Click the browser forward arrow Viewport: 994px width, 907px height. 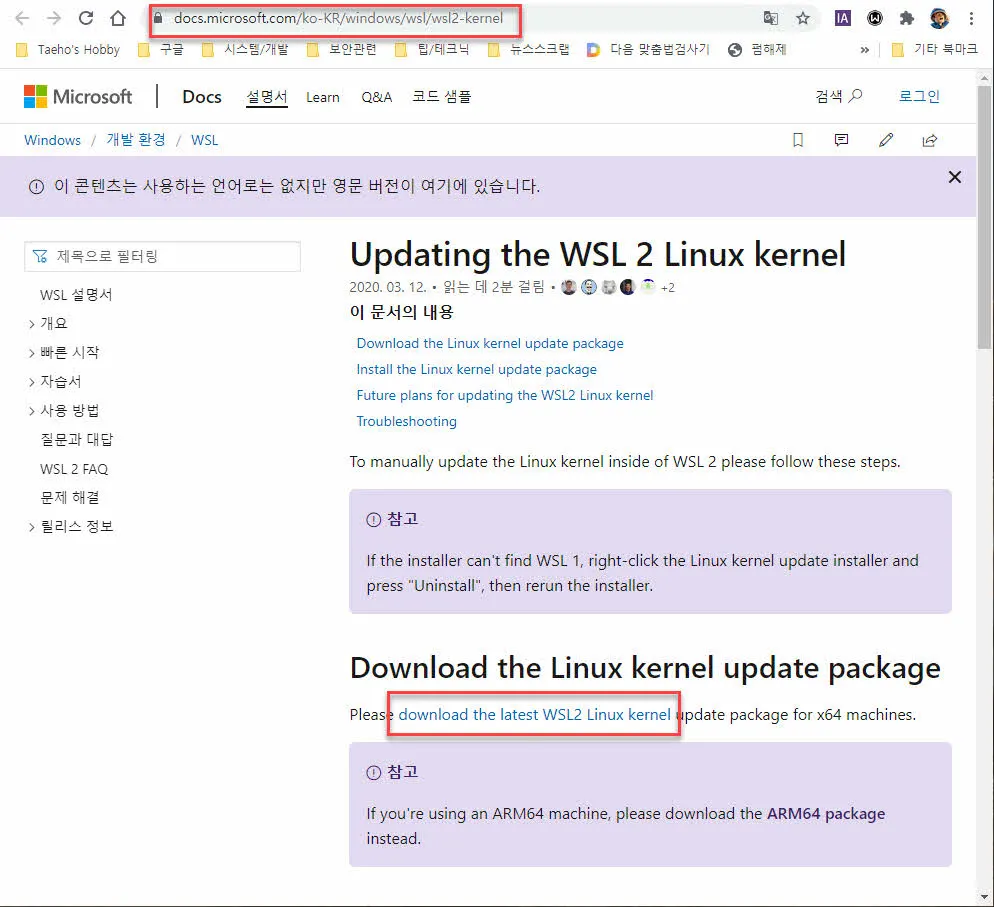54,18
